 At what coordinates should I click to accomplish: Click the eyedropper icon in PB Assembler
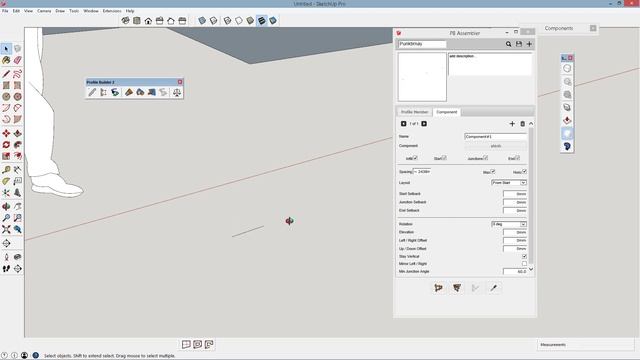tap(494, 288)
